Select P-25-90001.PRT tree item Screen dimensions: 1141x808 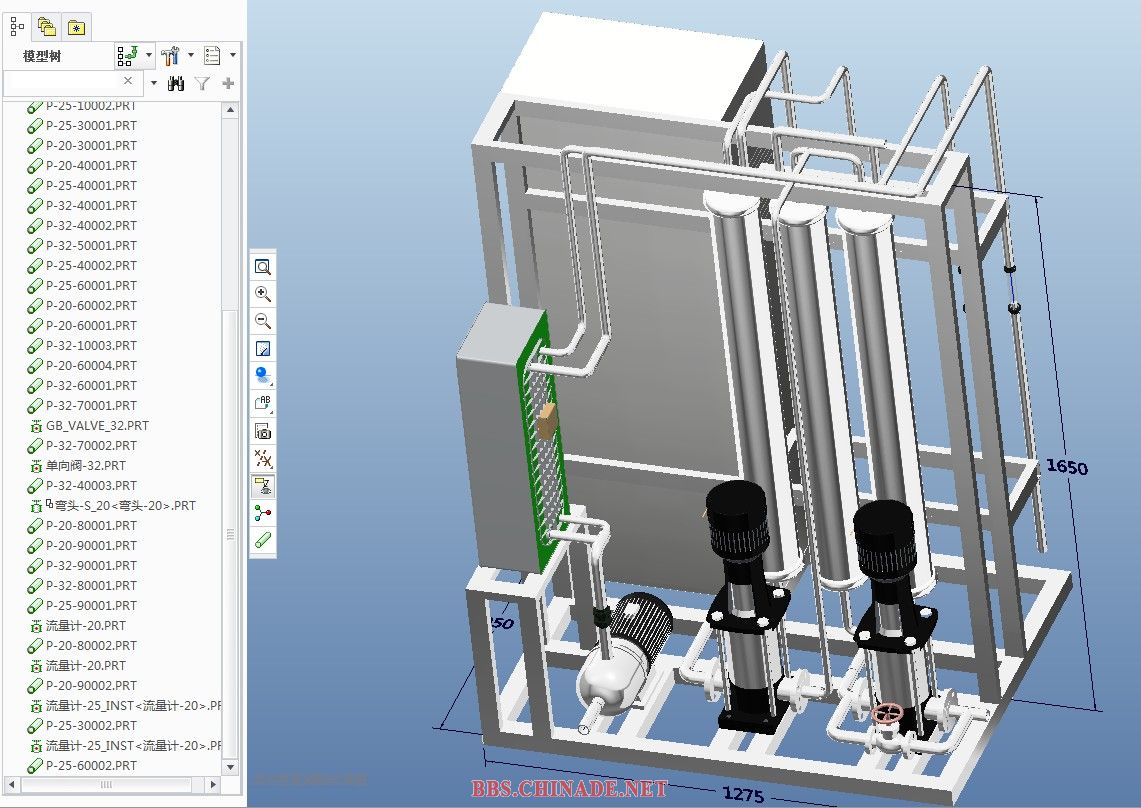[x=92, y=606]
